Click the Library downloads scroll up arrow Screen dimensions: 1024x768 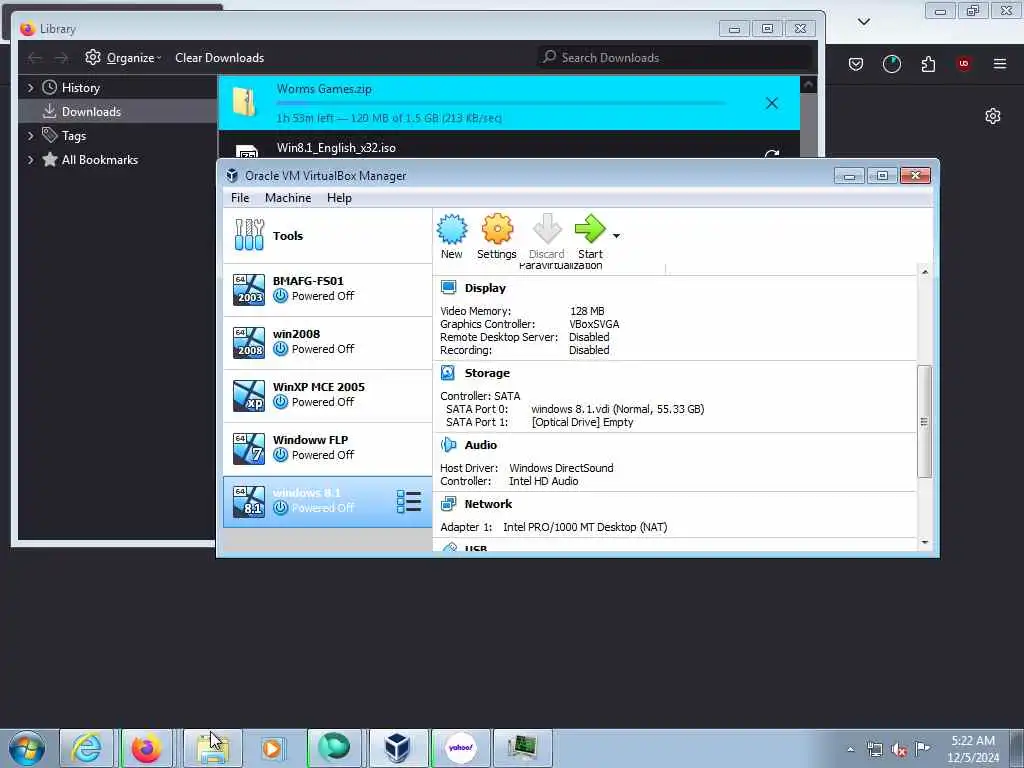[x=808, y=84]
